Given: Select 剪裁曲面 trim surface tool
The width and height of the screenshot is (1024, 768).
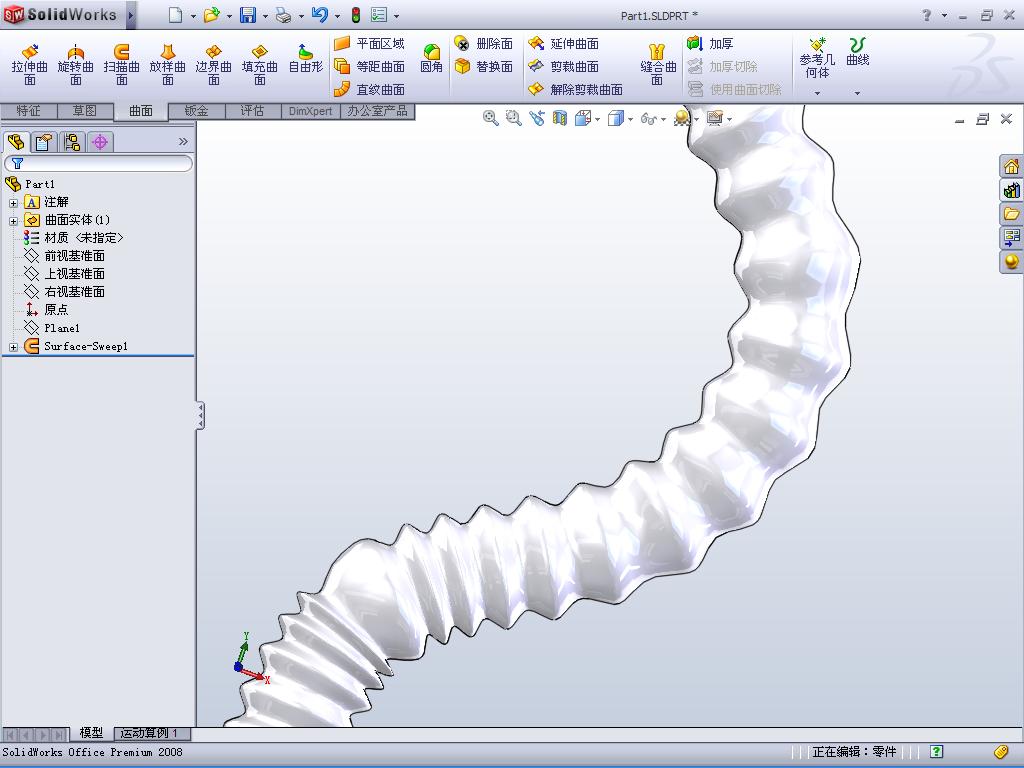Looking at the screenshot, I should pos(564,66).
